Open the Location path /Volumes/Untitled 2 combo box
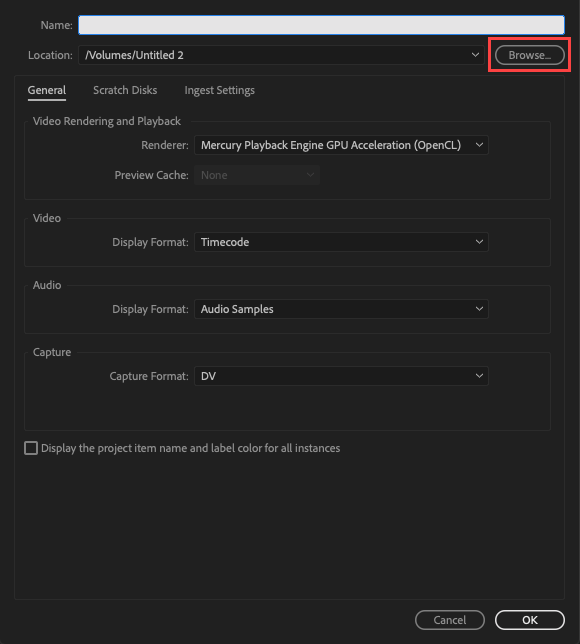 click(x=281, y=55)
